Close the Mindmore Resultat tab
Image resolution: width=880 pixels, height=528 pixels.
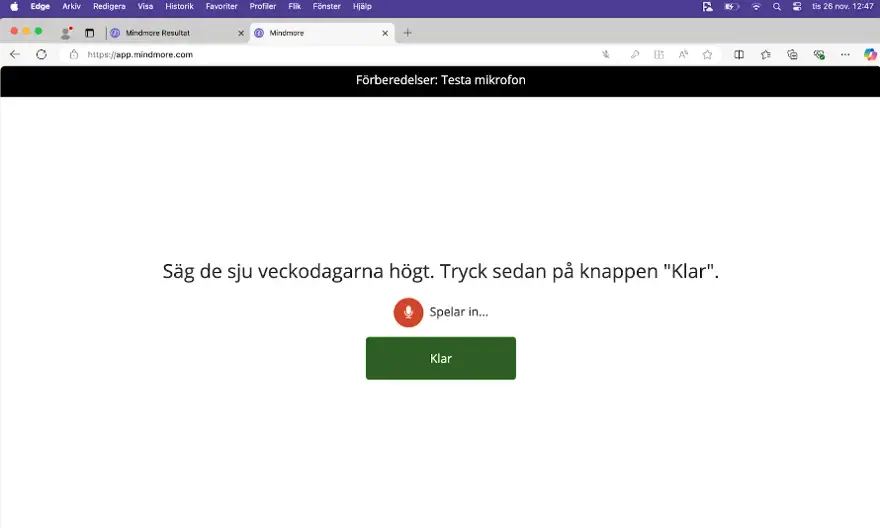241,33
